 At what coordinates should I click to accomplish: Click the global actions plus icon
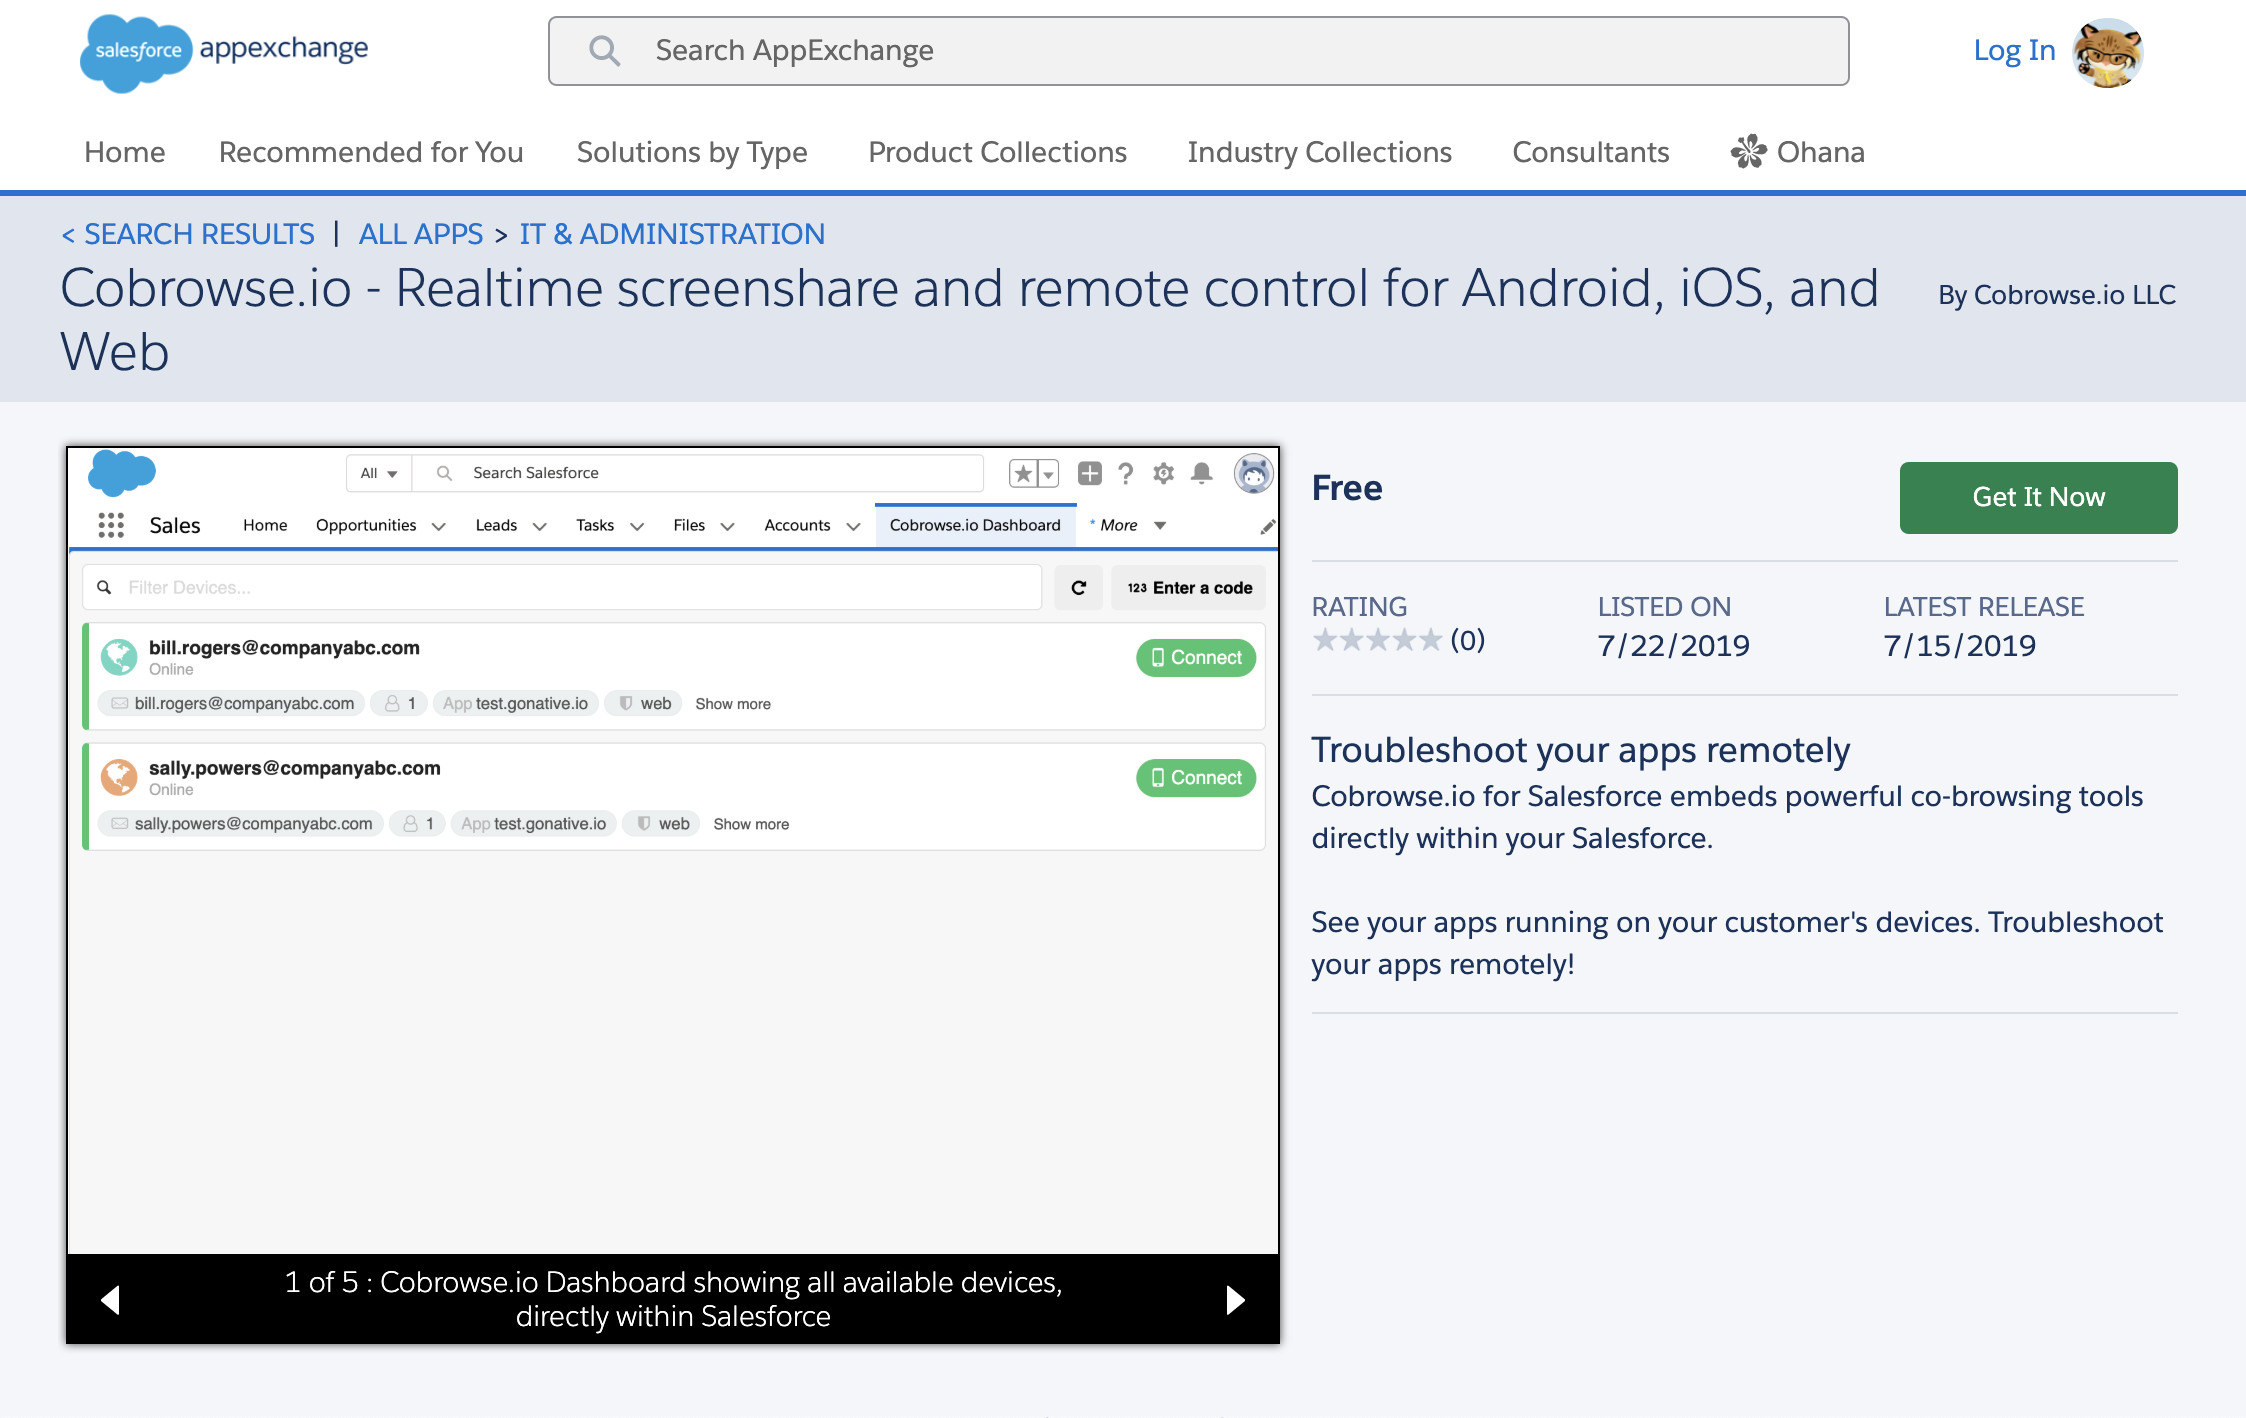click(1090, 473)
